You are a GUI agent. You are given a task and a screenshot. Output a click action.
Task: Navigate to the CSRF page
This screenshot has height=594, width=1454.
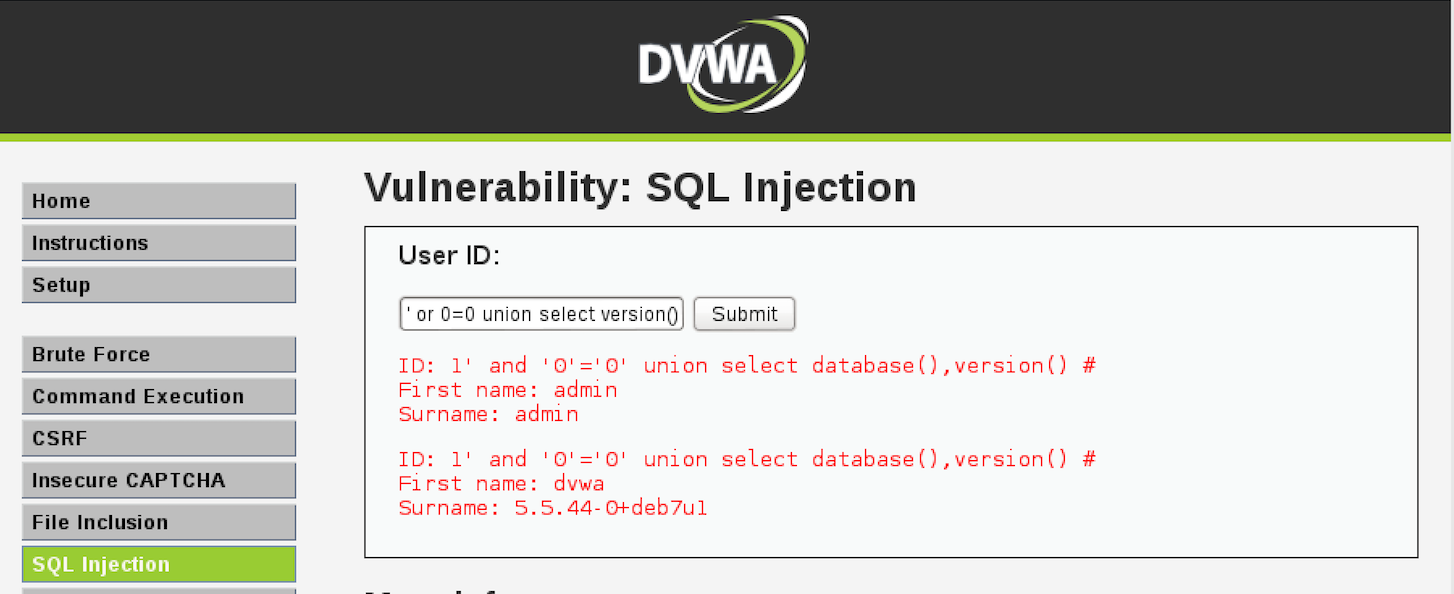[x=159, y=438]
